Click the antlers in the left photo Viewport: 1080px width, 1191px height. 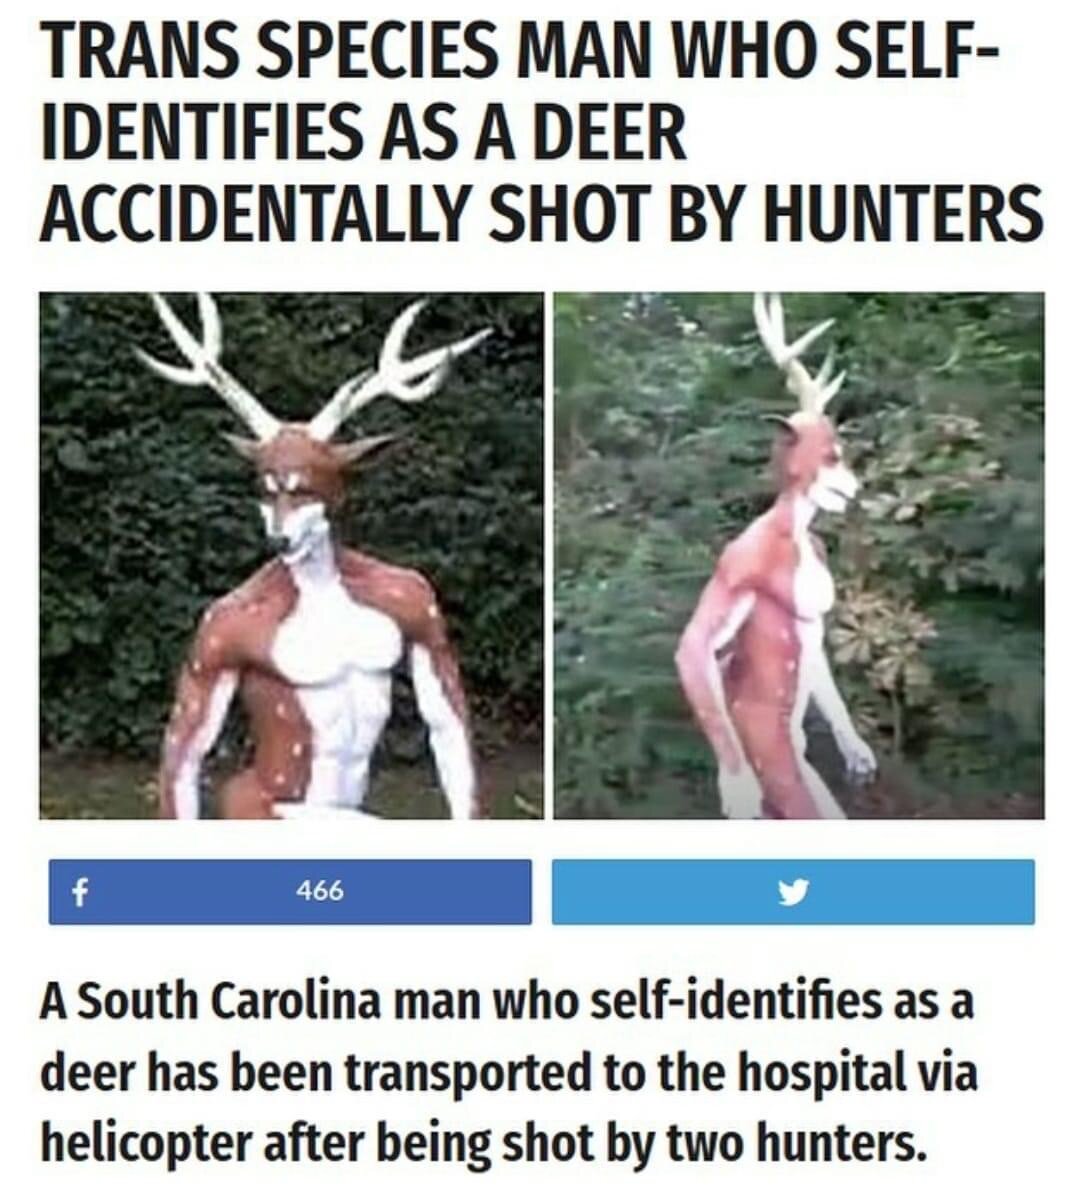(310, 367)
